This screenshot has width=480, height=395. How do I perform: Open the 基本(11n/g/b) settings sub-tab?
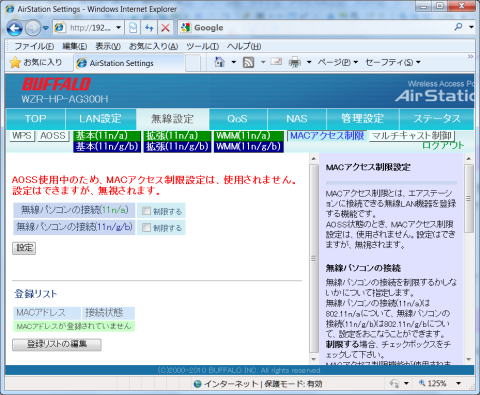[x=107, y=147]
